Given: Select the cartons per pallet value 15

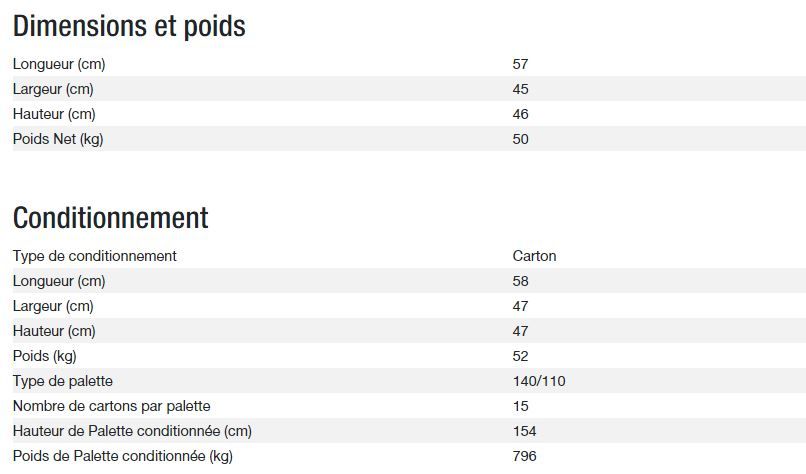Looking at the screenshot, I should pyautogui.click(x=520, y=406).
